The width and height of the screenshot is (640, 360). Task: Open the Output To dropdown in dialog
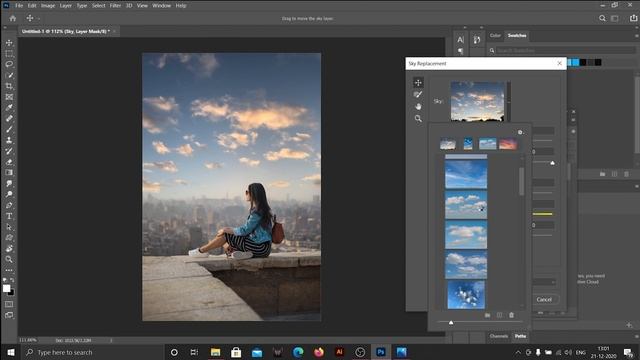point(544,282)
